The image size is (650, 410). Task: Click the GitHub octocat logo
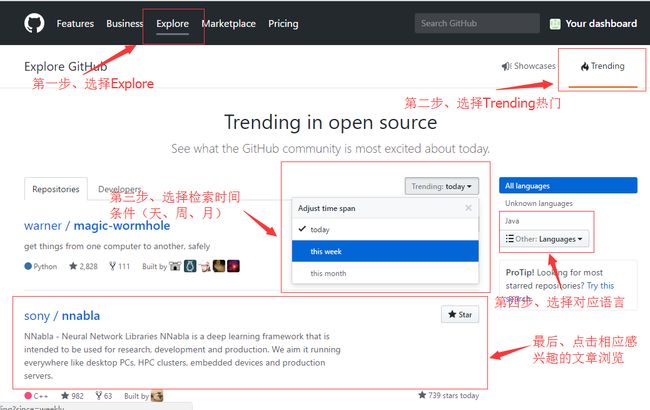[34, 23]
